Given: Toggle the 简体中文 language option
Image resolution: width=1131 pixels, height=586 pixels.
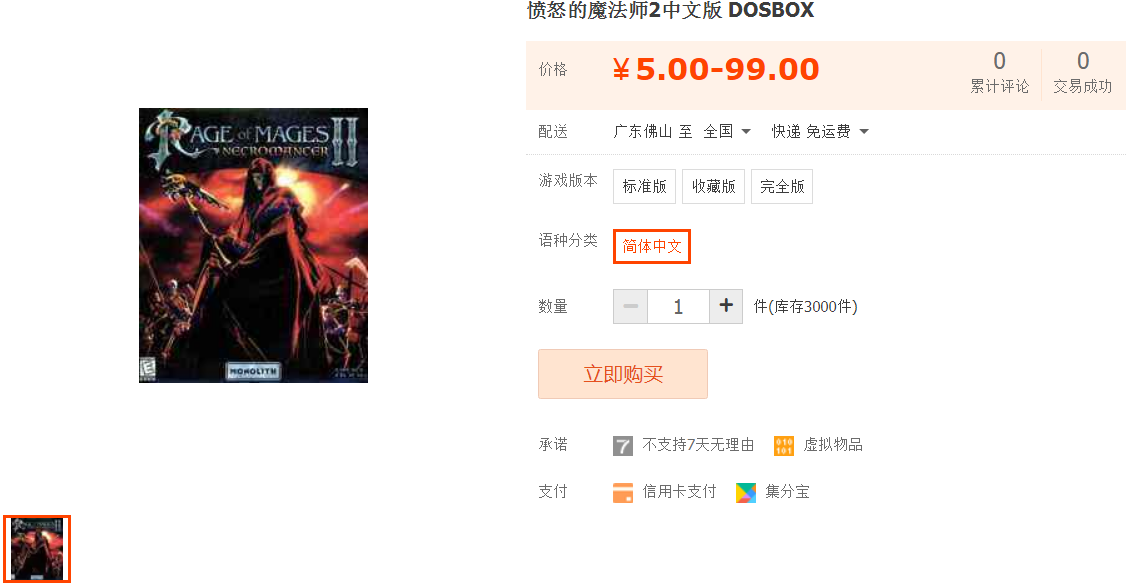Looking at the screenshot, I should click(652, 246).
